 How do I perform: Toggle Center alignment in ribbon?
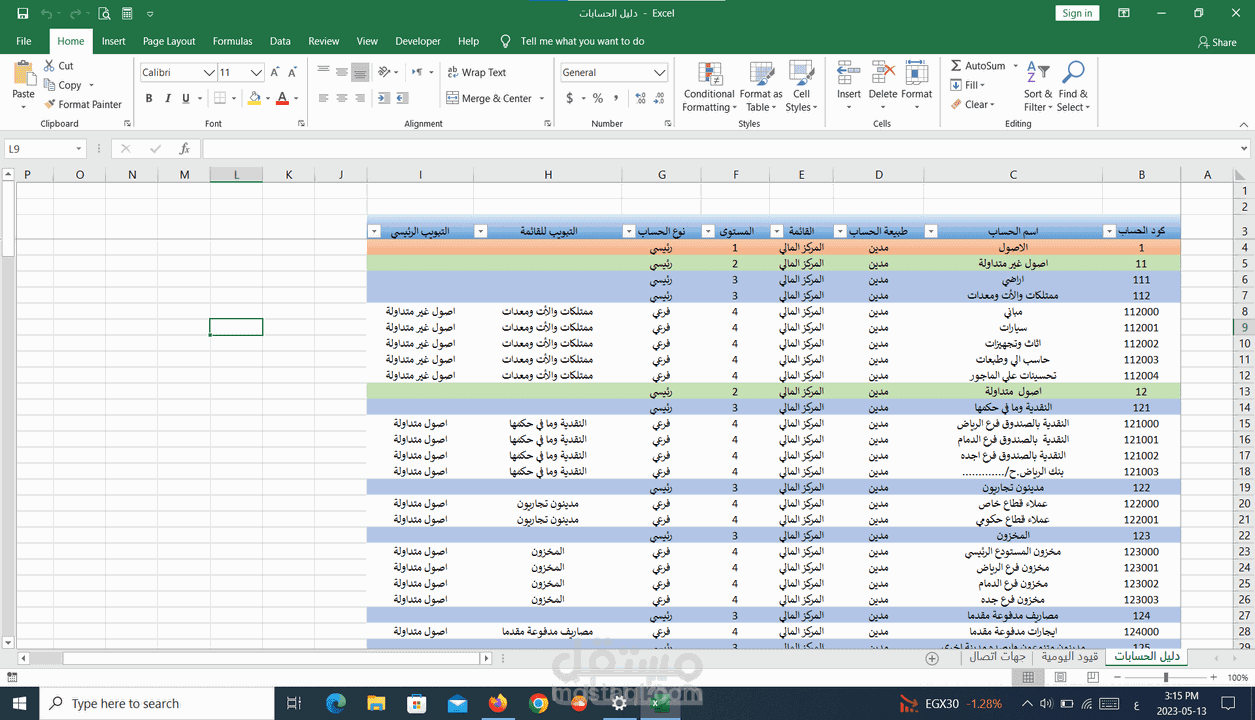(341, 98)
